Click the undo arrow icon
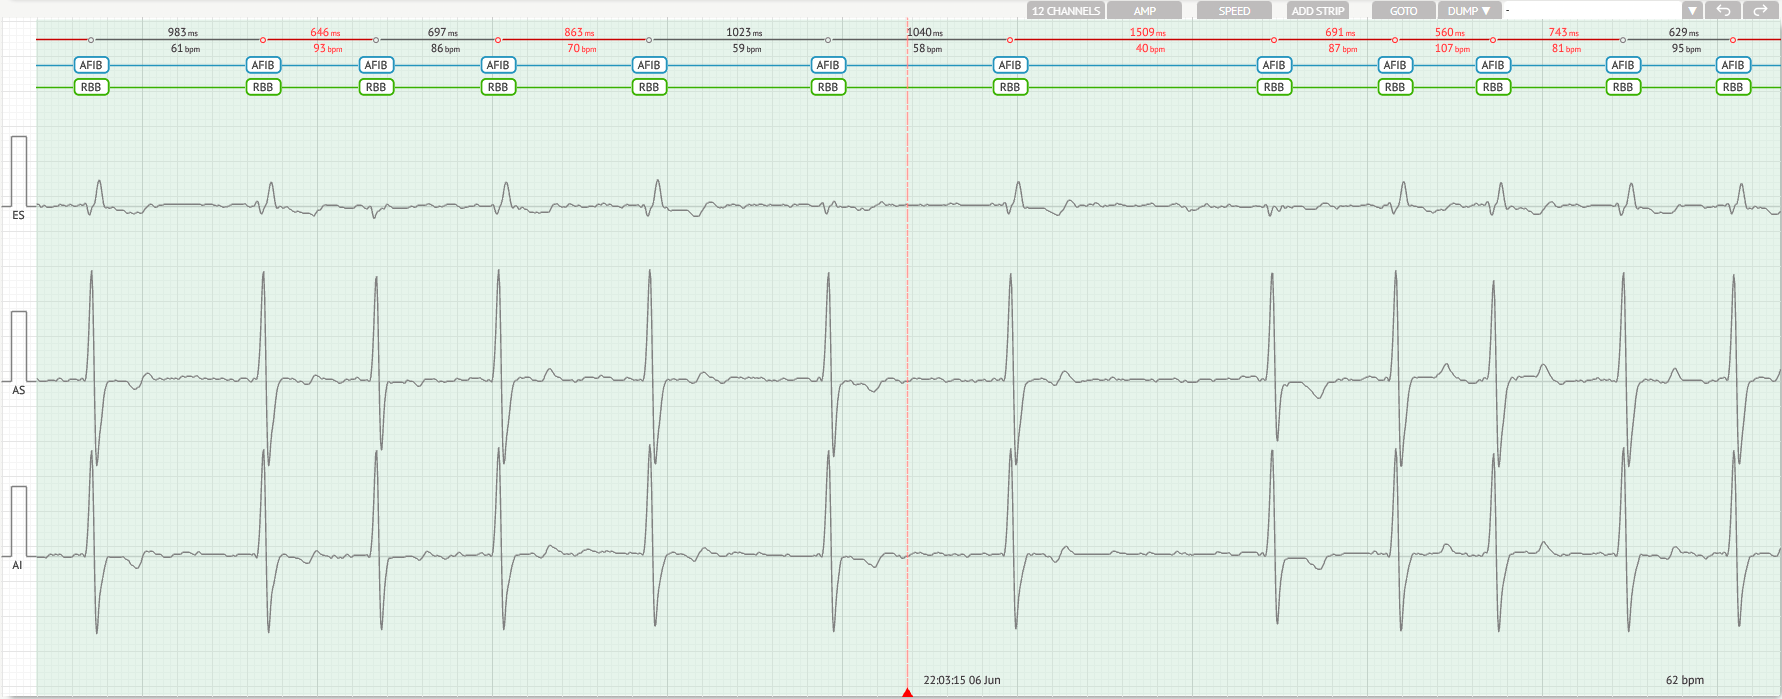1782x699 pixels. pyautogui.click(x=1723, y=11)
